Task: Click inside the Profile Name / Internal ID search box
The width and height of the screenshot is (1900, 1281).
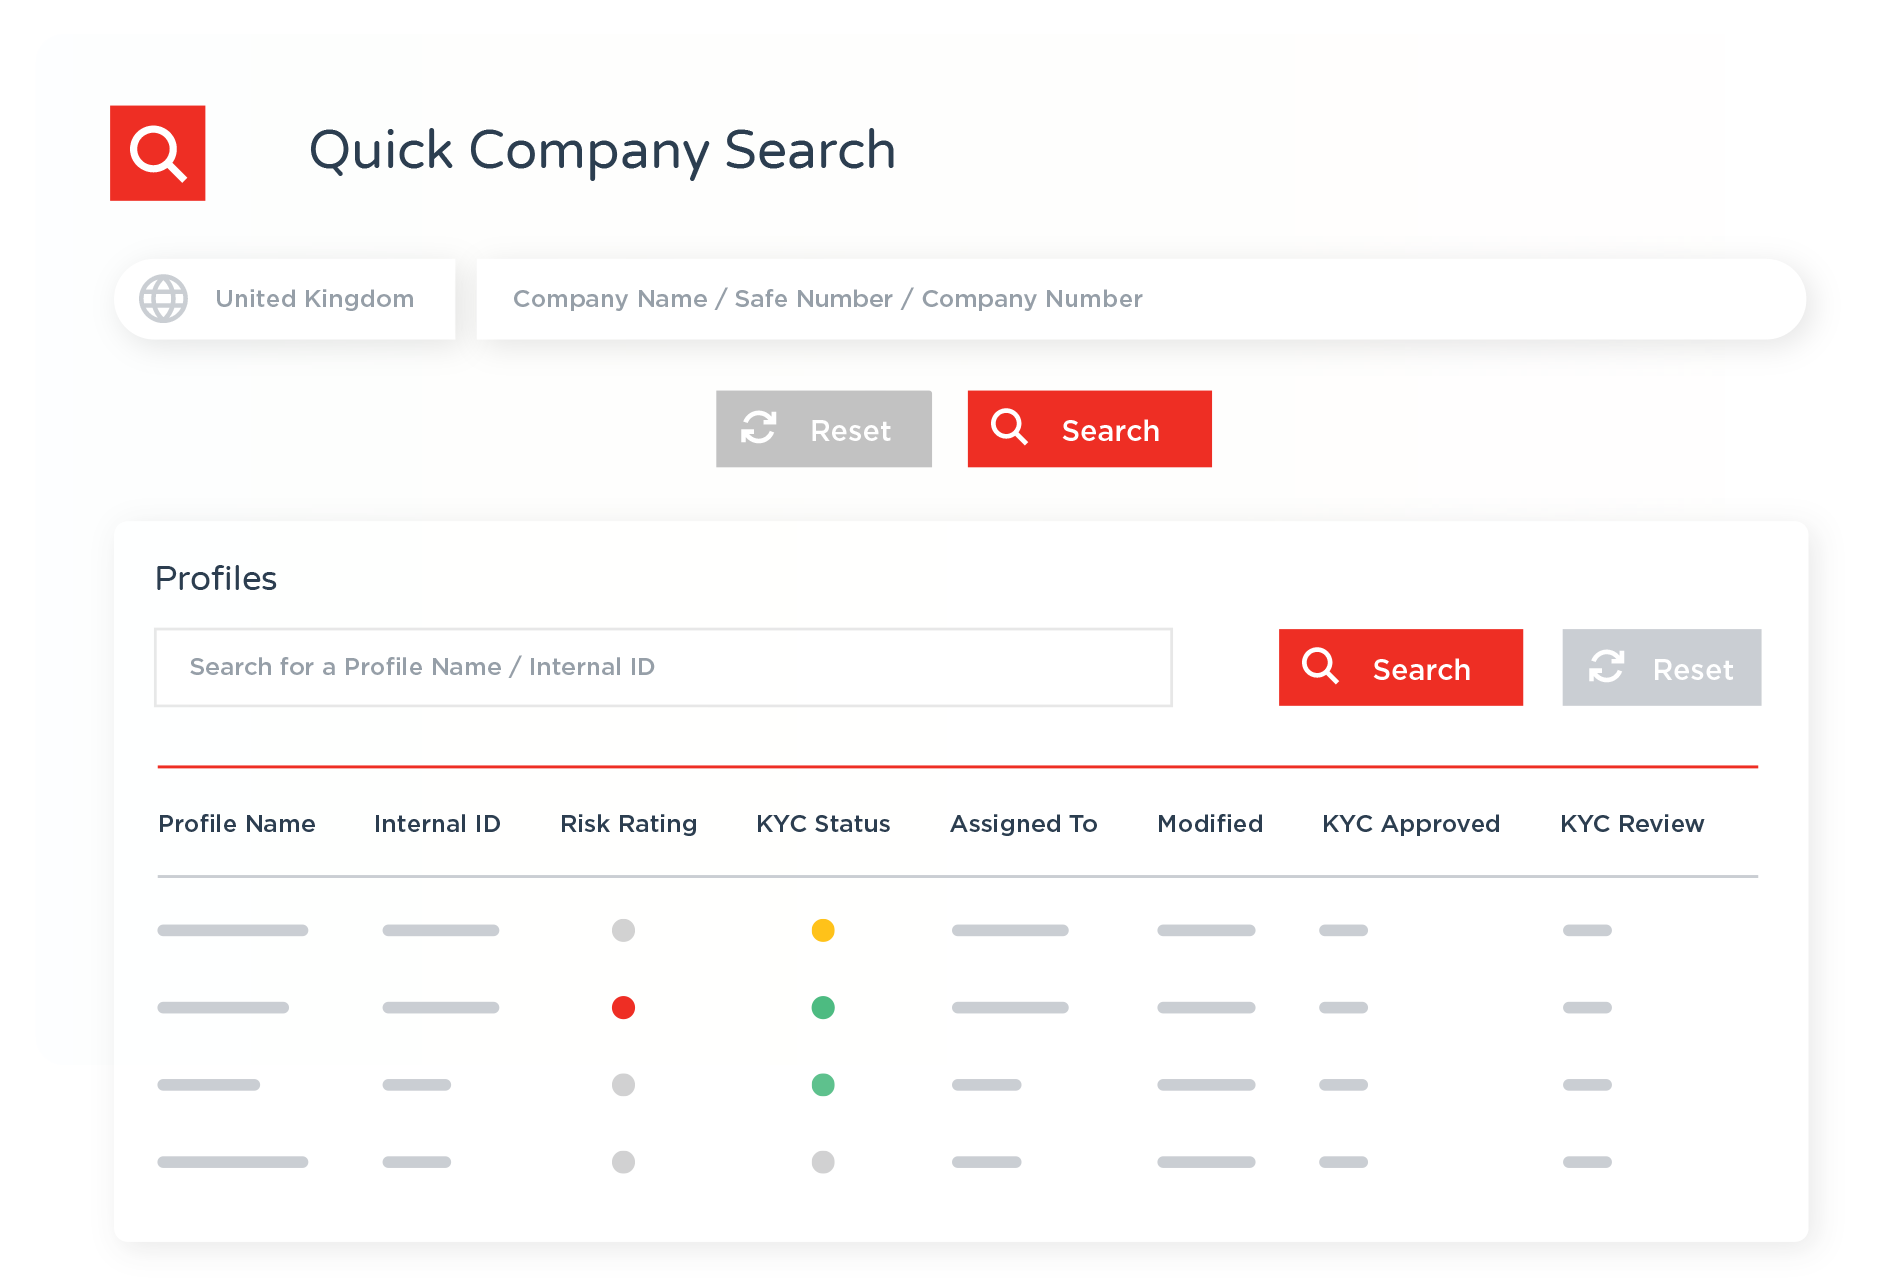Action: click(662, 667)
